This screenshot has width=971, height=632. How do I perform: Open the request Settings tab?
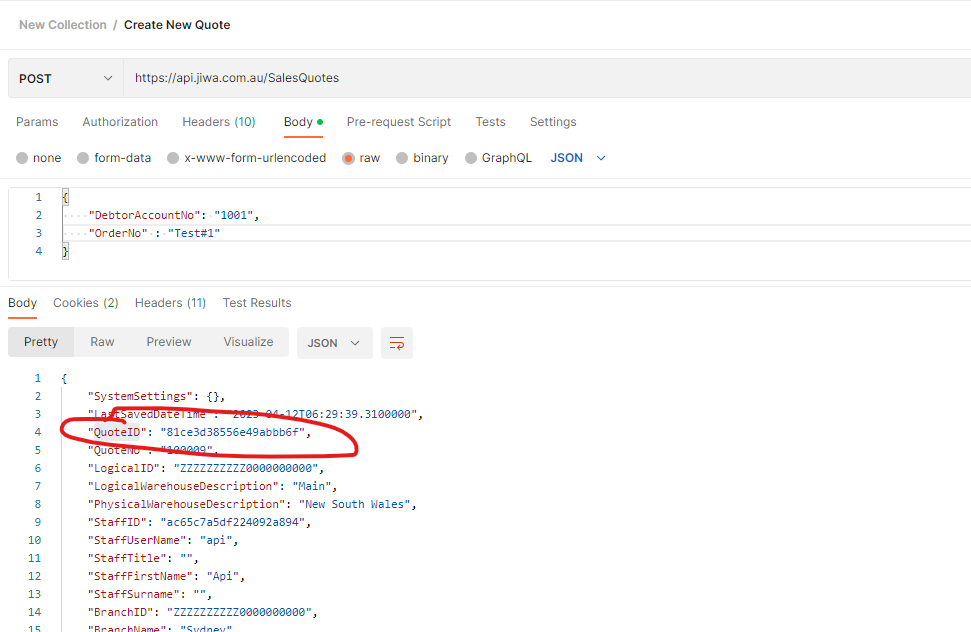[553, 122]
